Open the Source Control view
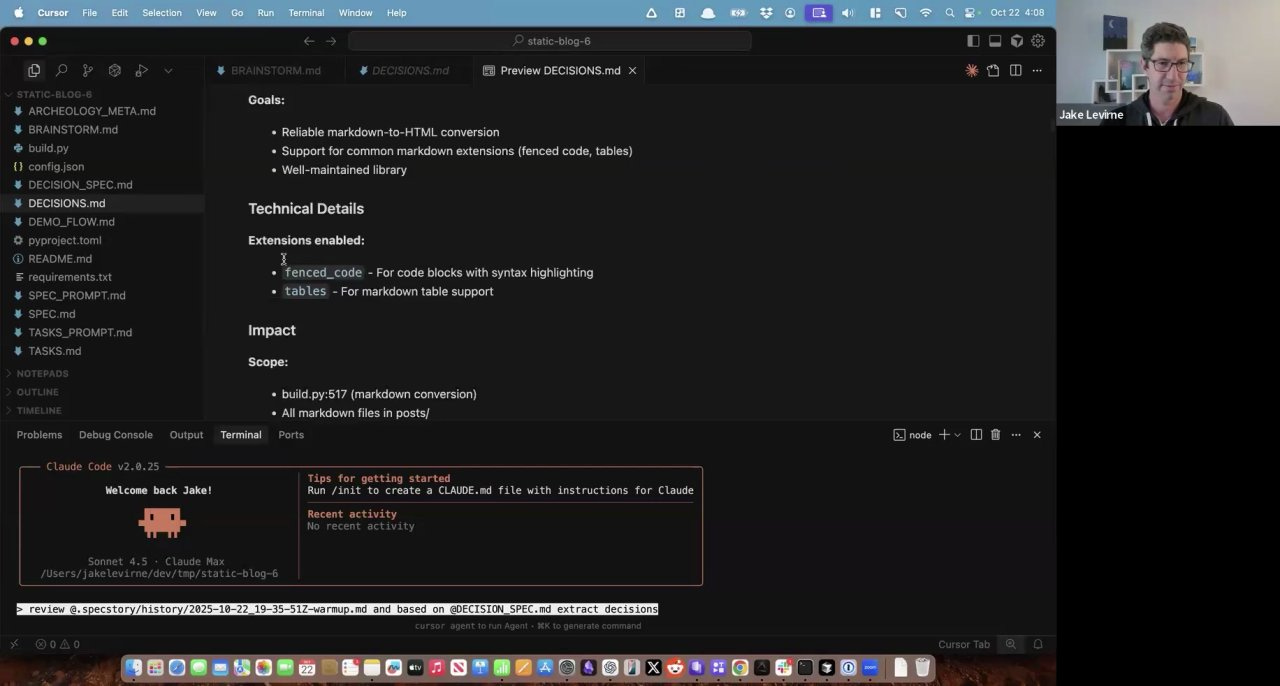1280x686 pixels. 88,70
